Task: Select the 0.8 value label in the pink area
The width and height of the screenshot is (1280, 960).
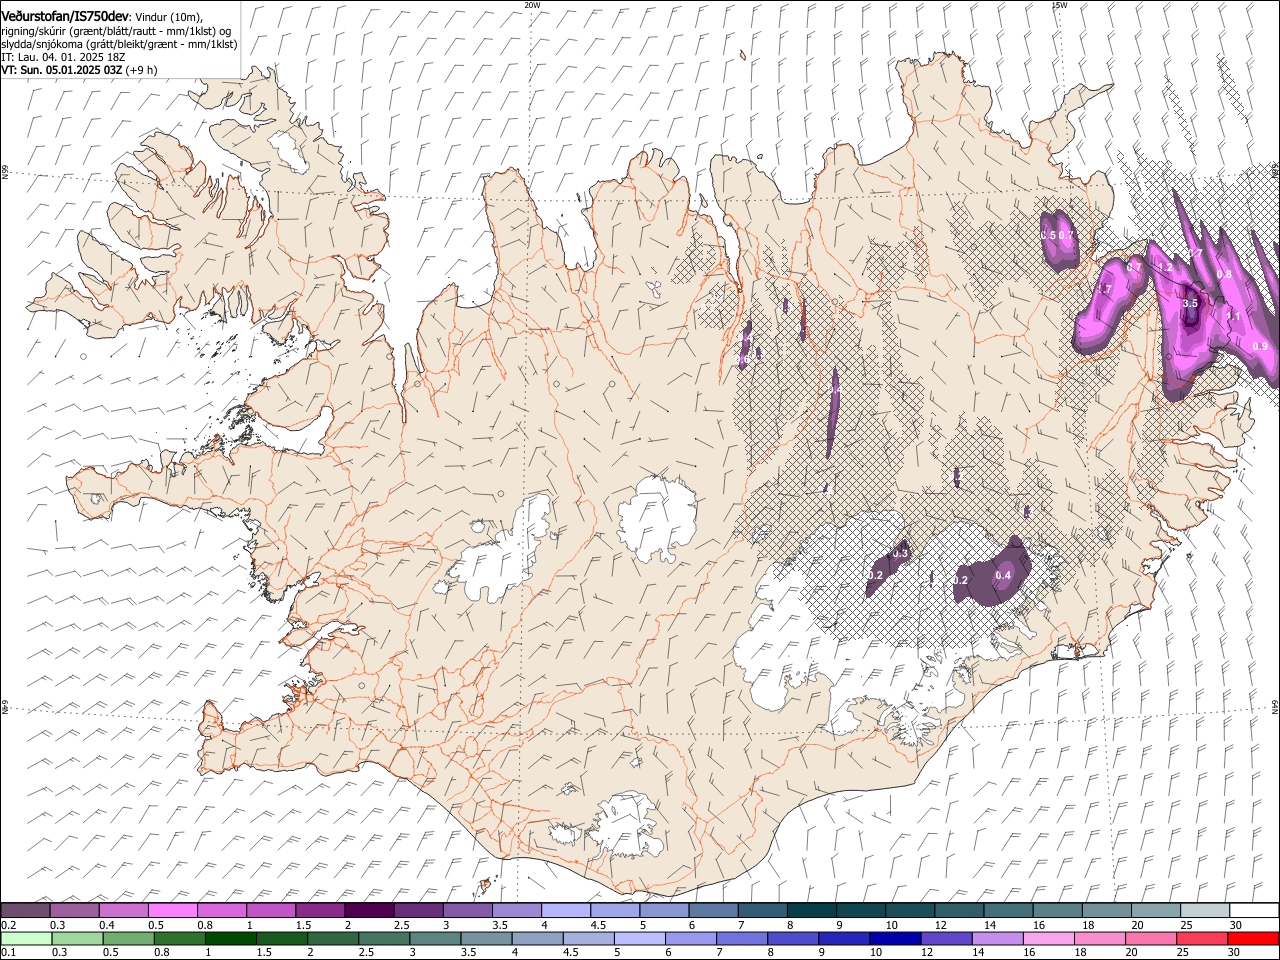Action: [1224, 274]
